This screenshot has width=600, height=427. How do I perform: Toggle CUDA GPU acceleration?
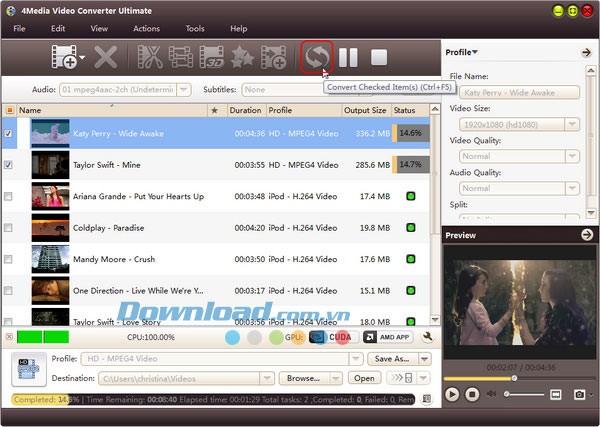[x=334, y=337]
